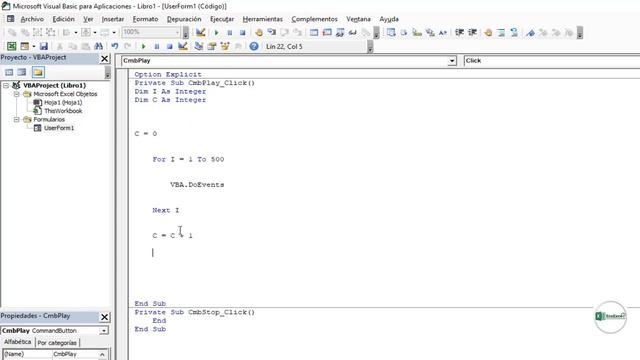Collapse the VBAProject (Libro1) tree node
The width and height of the screenshot is (640, 360).
(6, 85)
